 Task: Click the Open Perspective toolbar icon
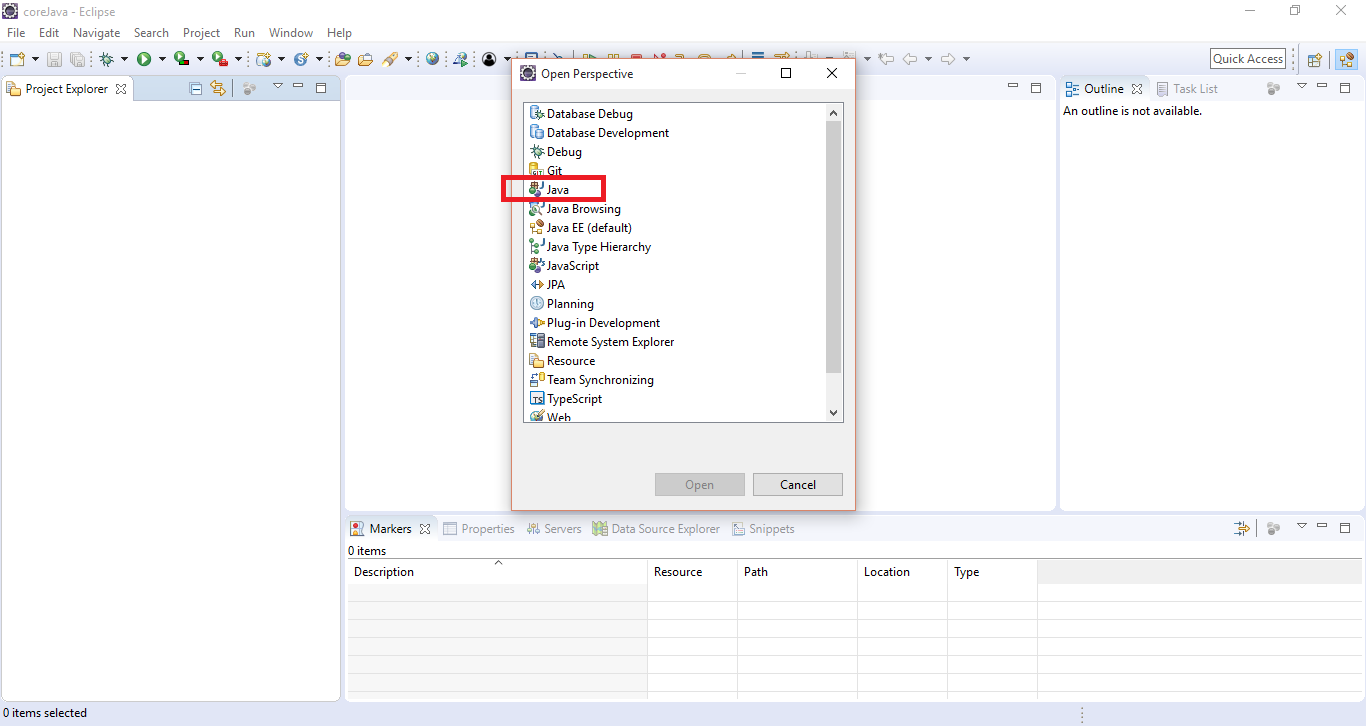point(1315,60)
